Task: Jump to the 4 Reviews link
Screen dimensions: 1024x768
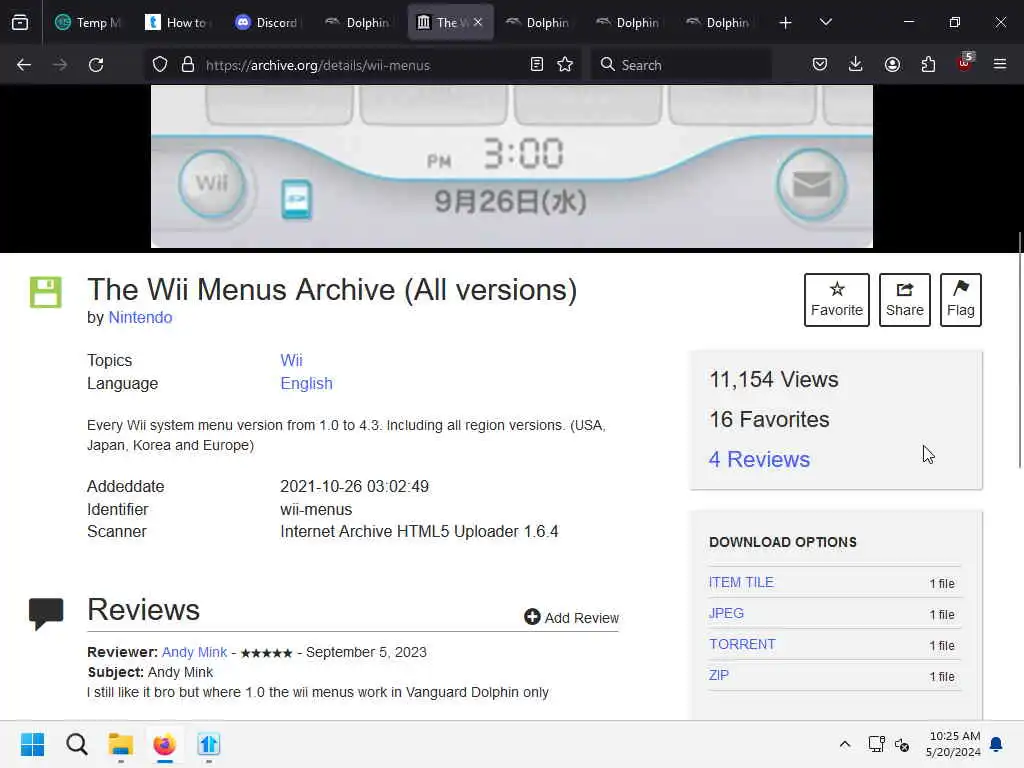Action: coord(760,459)
